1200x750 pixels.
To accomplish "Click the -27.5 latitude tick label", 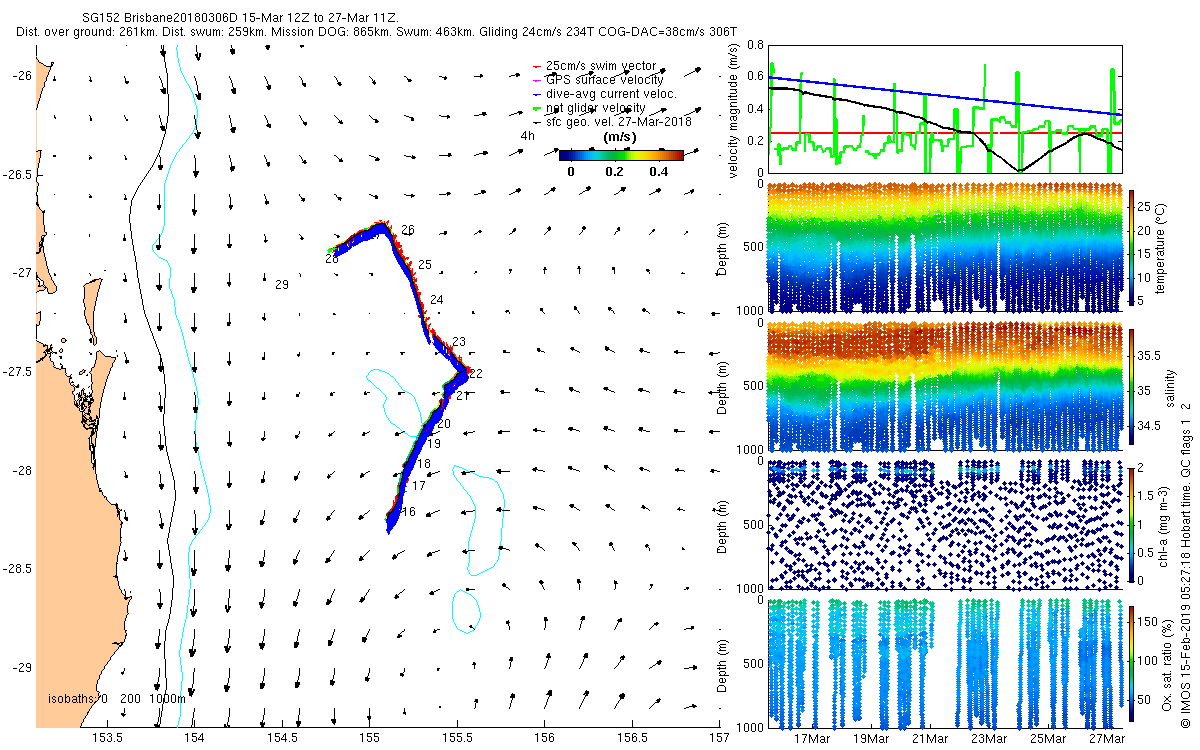I will [17, 372].
